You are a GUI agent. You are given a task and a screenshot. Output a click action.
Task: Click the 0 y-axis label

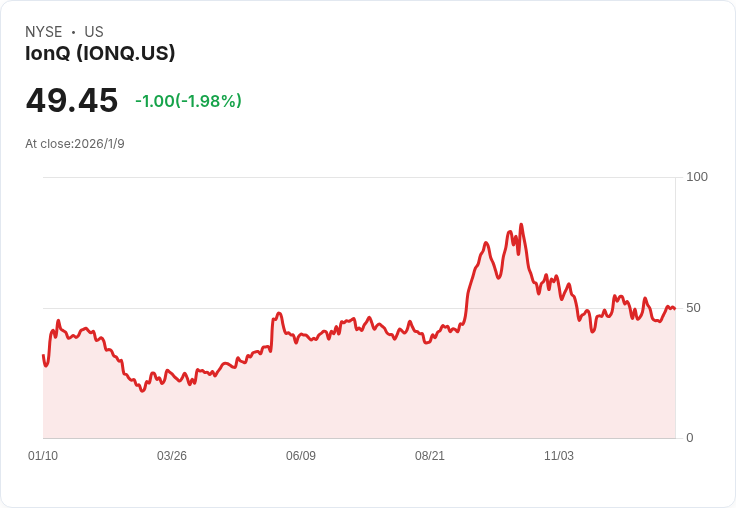click(x=689, y=438)
